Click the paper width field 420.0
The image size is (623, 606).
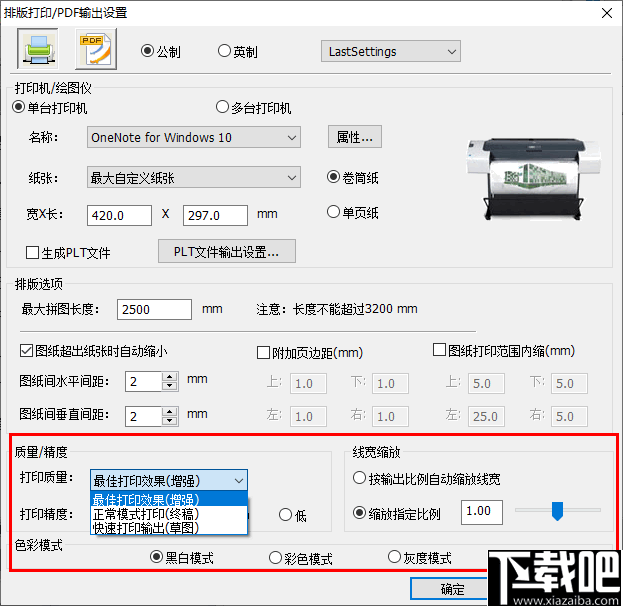[119, 215]
